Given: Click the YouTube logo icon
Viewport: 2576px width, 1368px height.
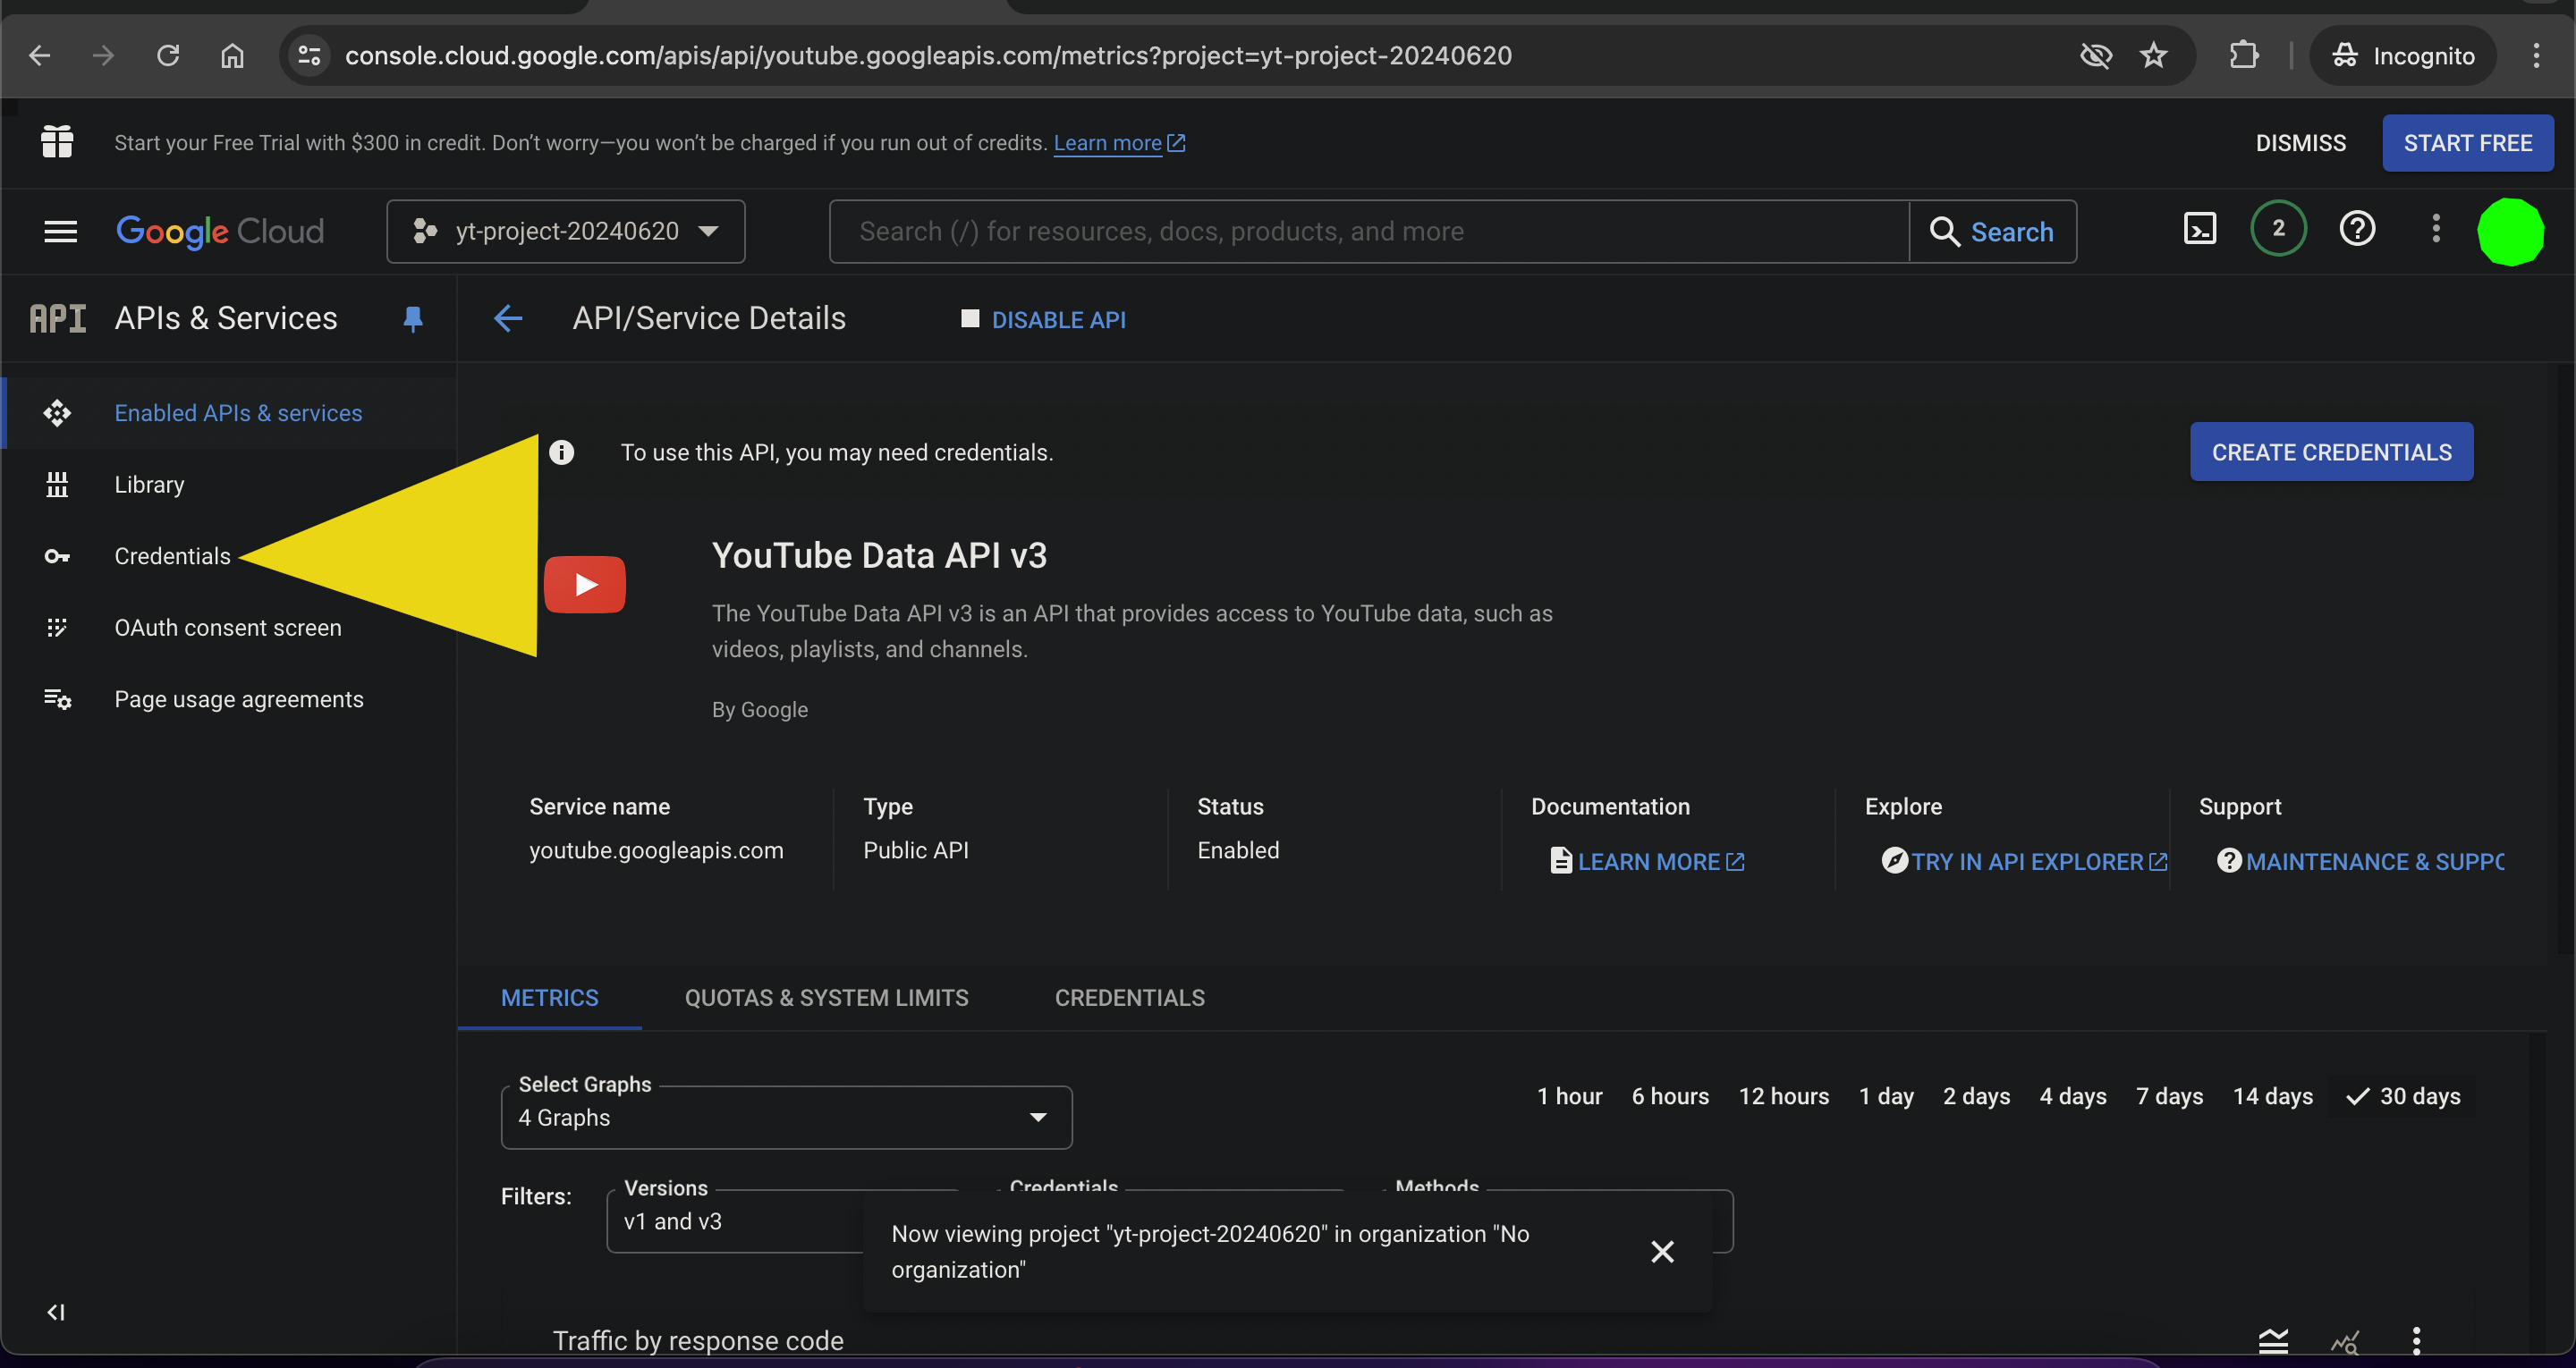Looking at the screenshot, I should pyautogui.click(x=585, y=584).
